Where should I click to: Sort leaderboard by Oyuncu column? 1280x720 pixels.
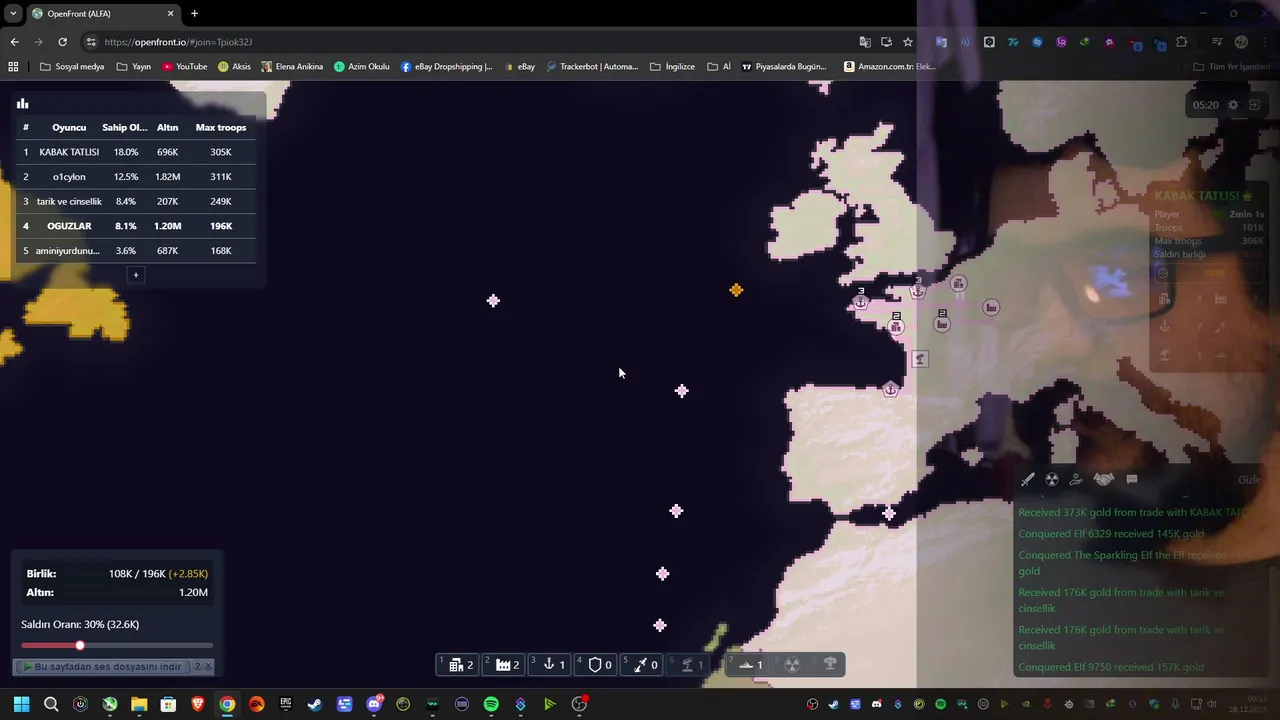point(69,127)
